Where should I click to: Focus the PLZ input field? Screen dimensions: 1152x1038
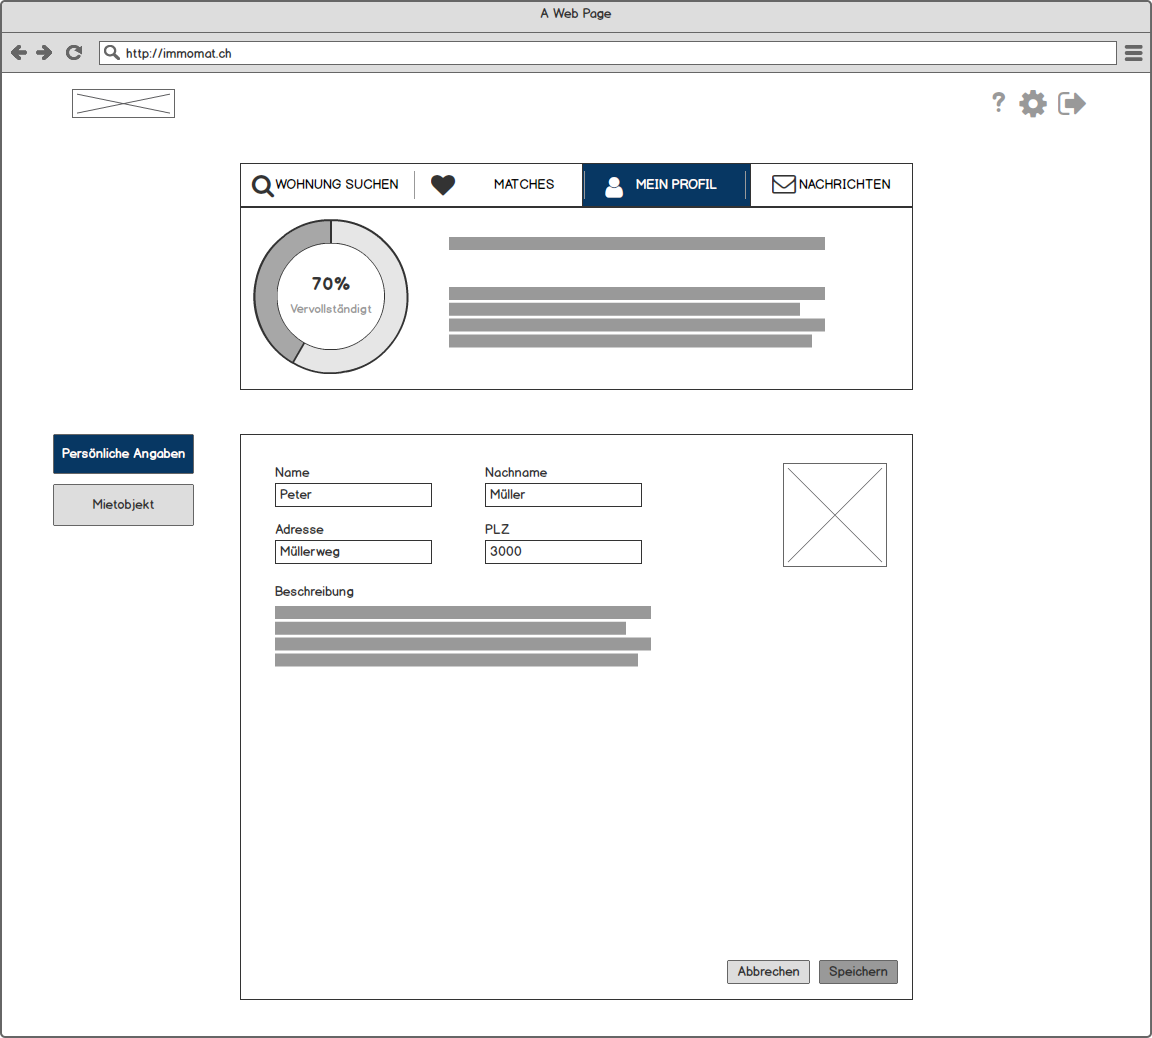[x=563, y=552]
